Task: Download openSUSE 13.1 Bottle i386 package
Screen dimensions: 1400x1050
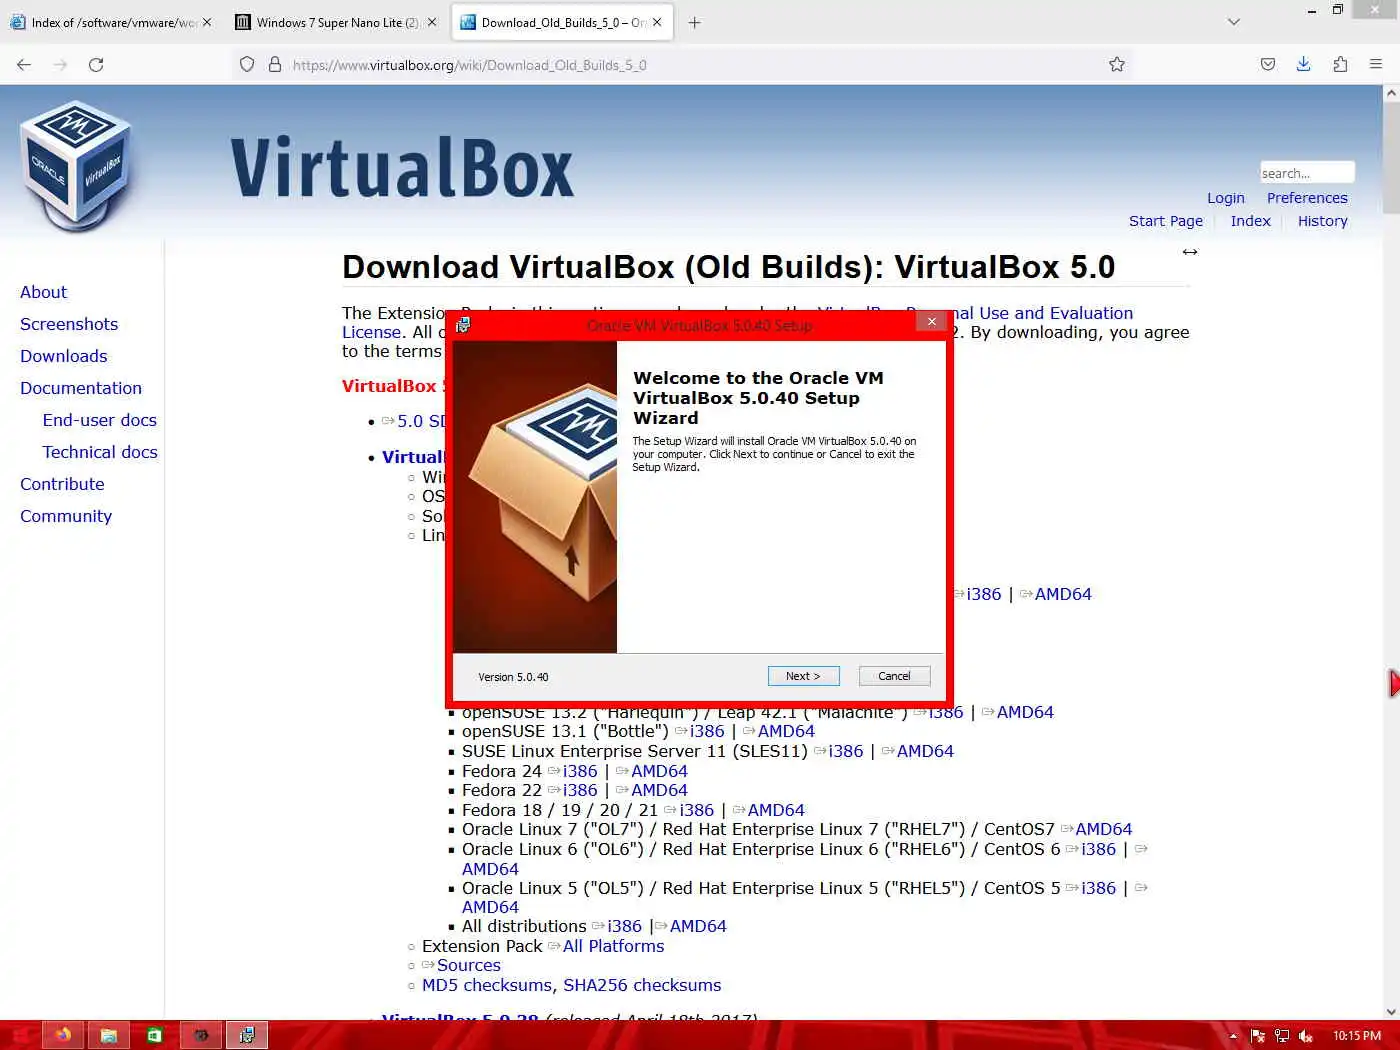Action: [x=707, y=731]
